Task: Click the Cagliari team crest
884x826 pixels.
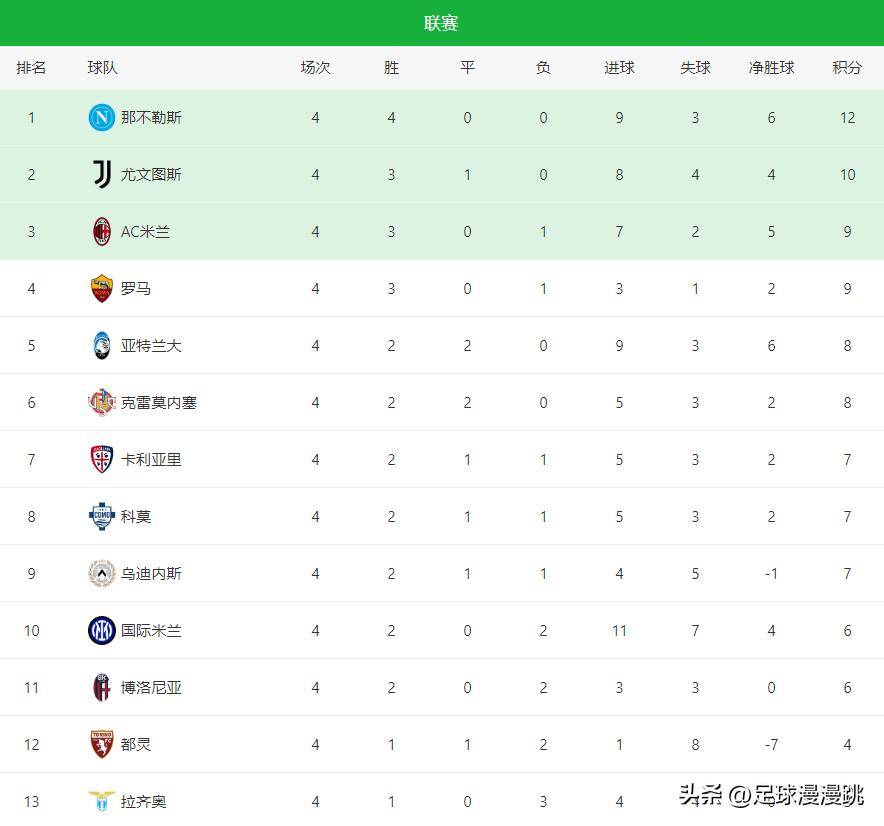Action: [102, 460]
